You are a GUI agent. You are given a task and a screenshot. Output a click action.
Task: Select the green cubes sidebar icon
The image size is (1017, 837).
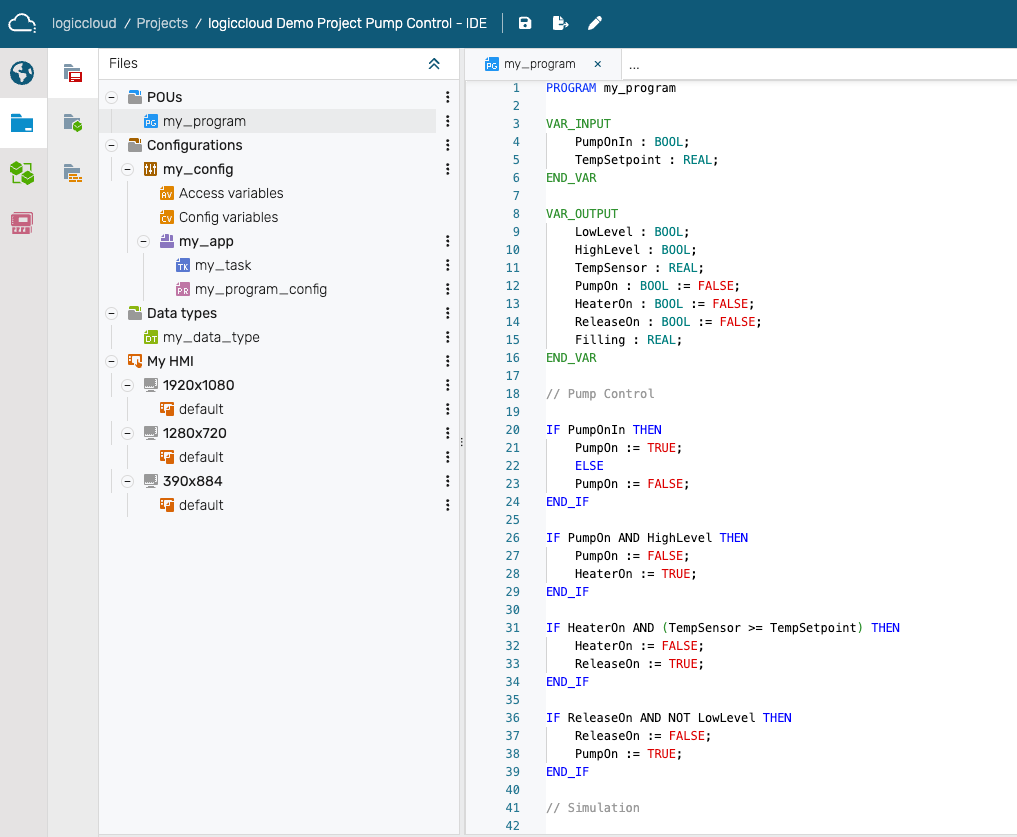click(22, 173)
